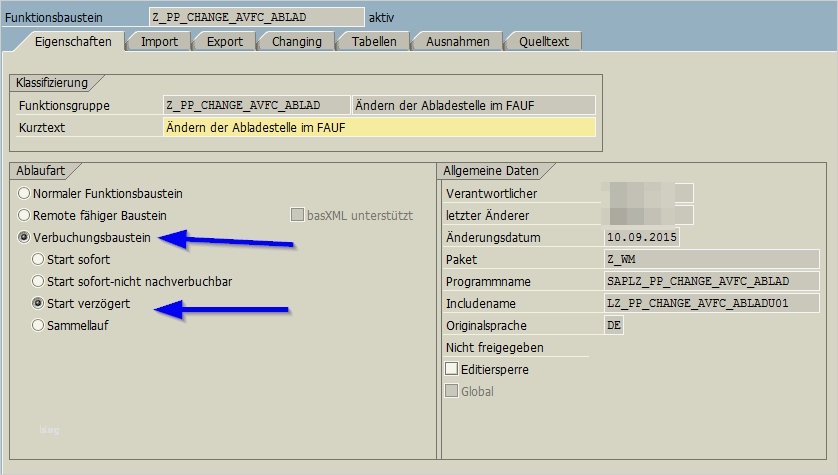Choose the Start sofort option
This screenshot has height=475, width=838.
coord(37,259)
